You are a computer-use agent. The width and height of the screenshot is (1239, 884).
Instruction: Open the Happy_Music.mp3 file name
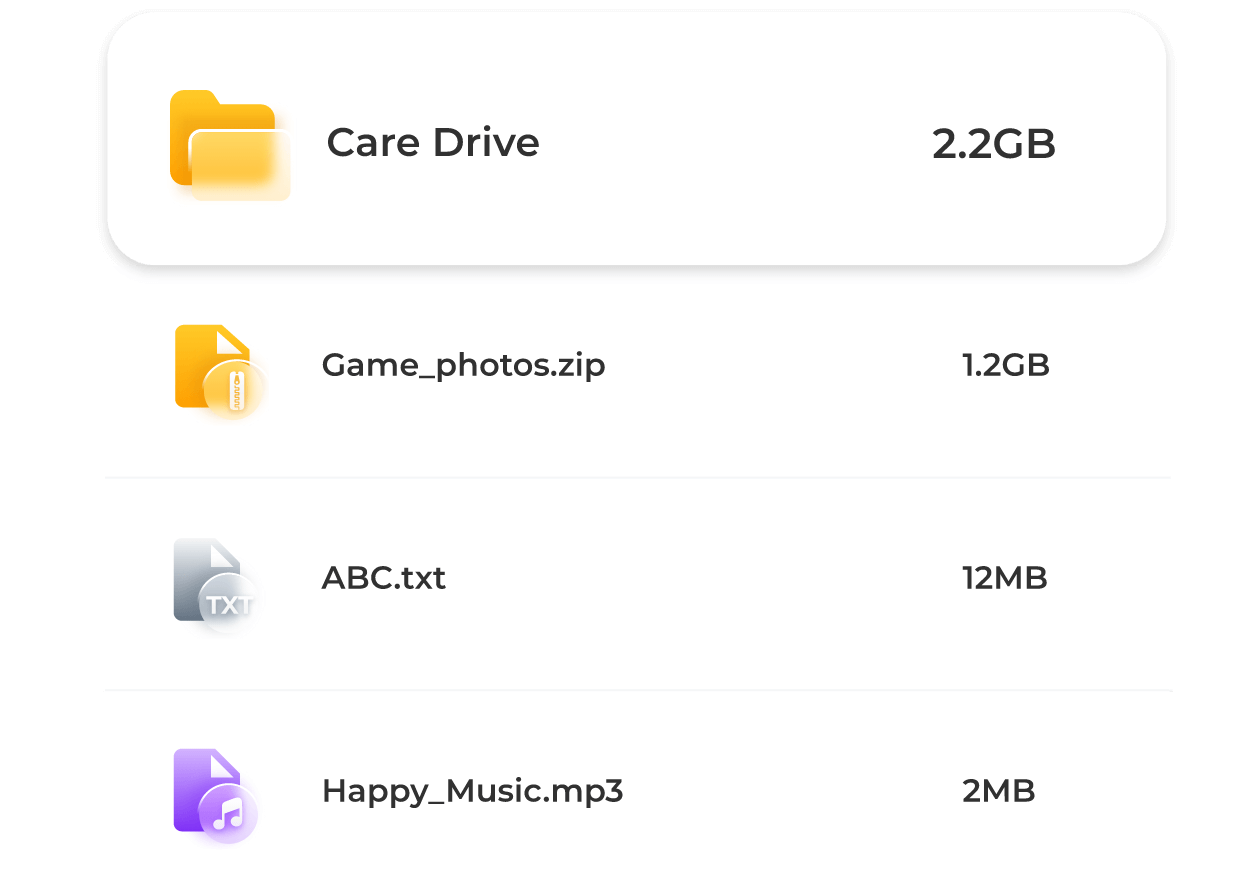pos(472,792)
